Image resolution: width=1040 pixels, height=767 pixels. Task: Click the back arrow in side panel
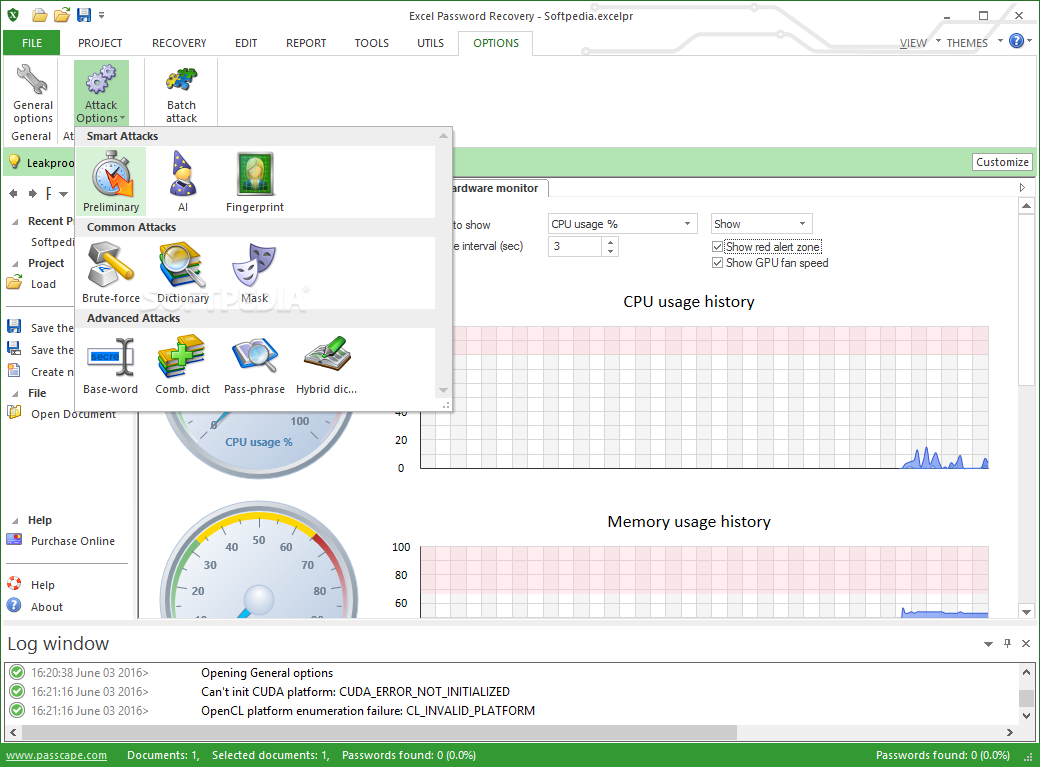(13, 194)
